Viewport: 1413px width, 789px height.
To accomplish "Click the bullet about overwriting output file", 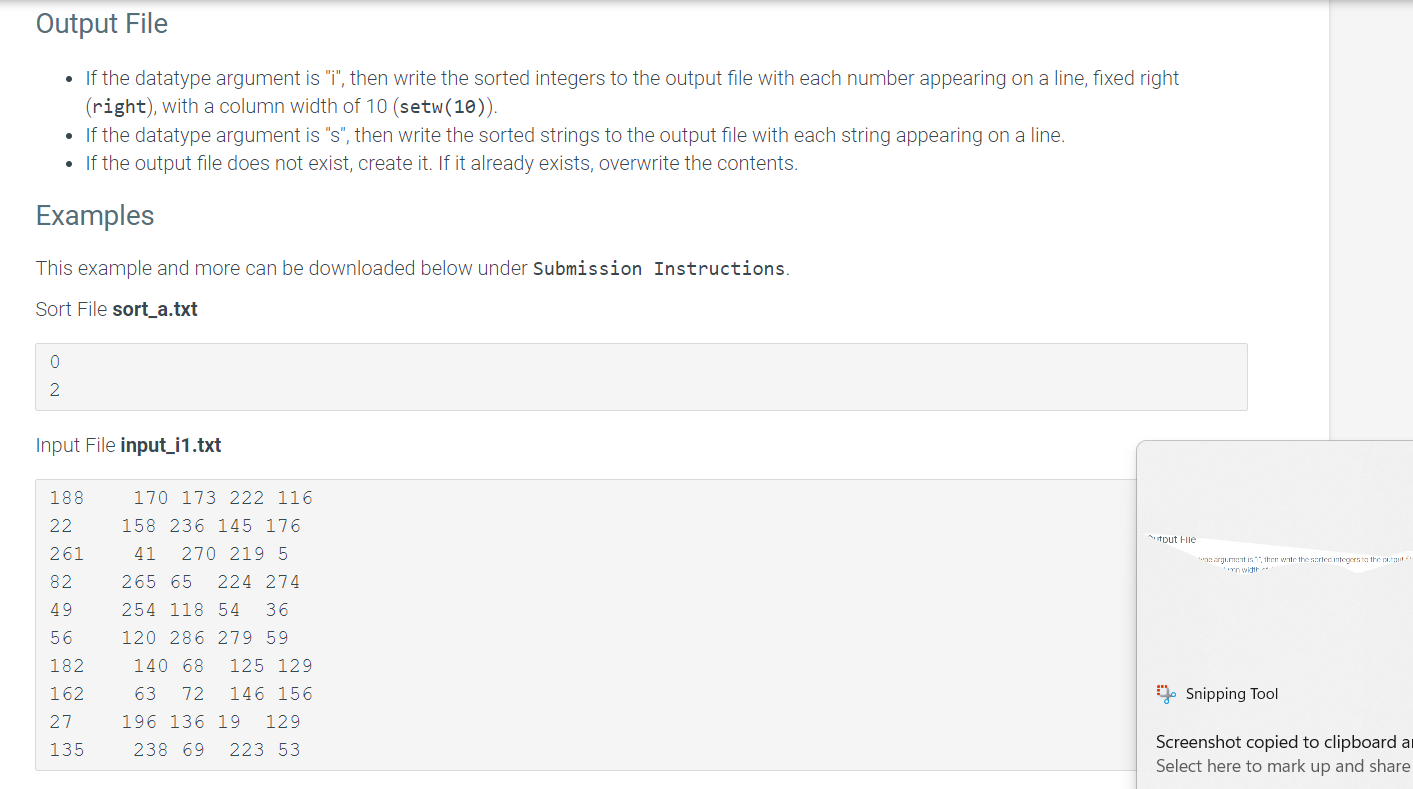I will click(441, 162).
